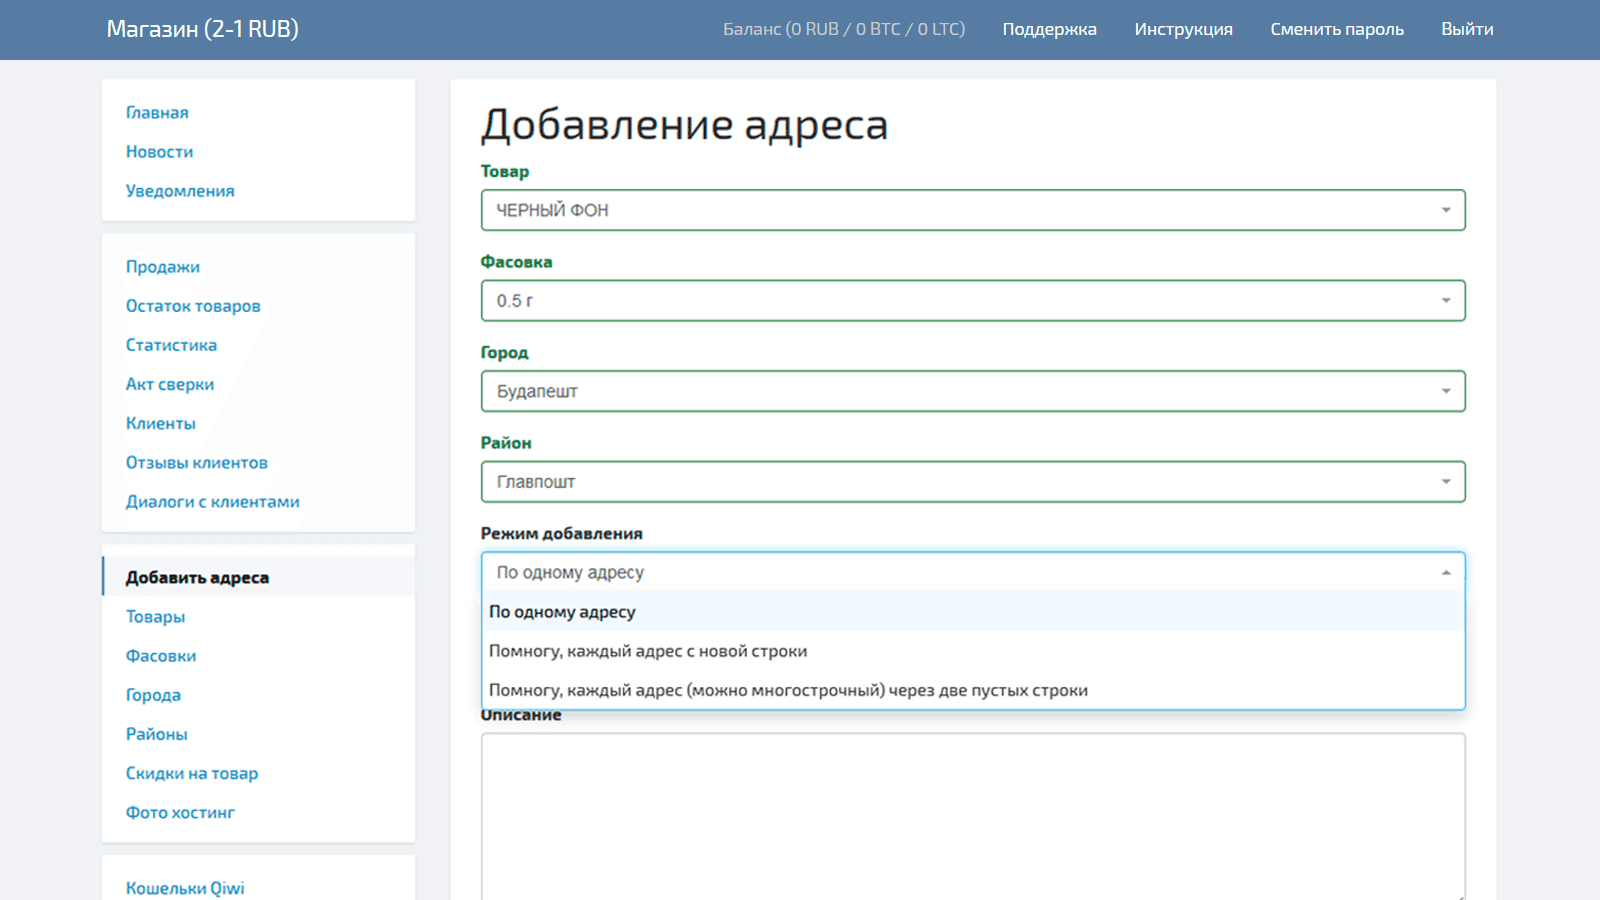Open the Фасовка dropdown showing 0.5 г

973,301
